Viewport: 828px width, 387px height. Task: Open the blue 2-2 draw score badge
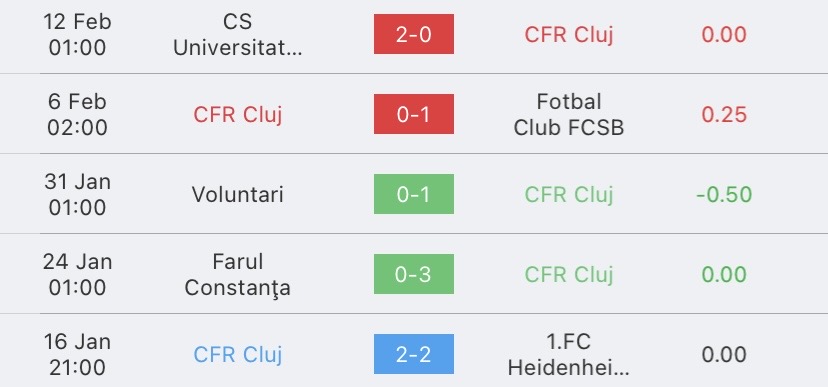(x=413, y=354)
